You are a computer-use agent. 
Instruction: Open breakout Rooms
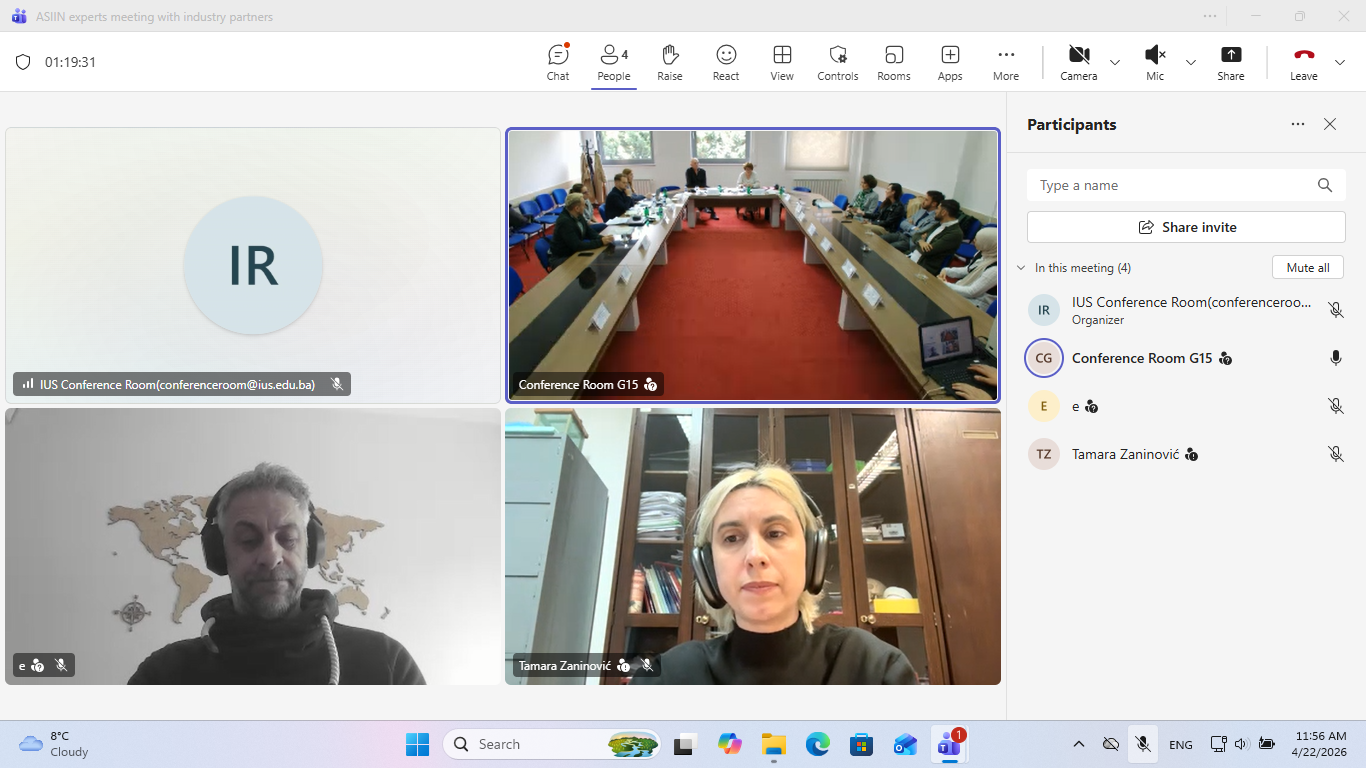[x=893, y=62]
